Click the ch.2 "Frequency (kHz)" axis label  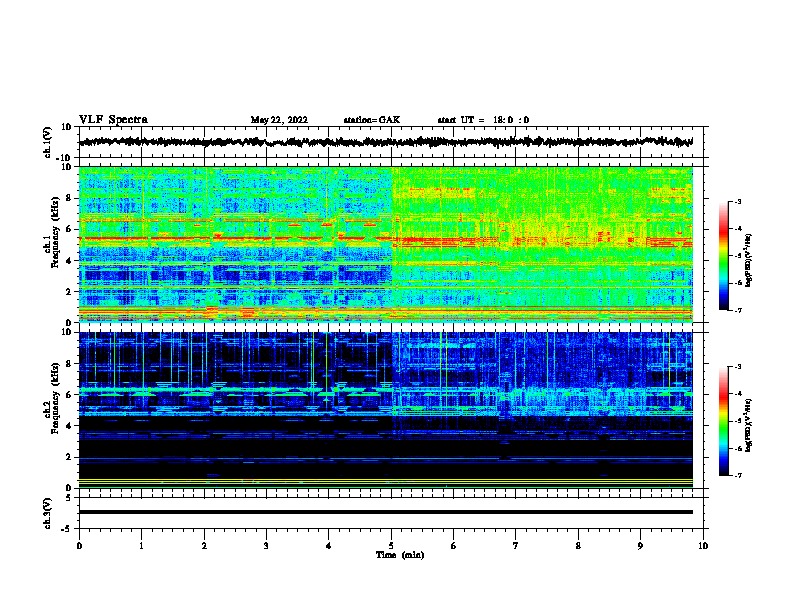[55, 398]
